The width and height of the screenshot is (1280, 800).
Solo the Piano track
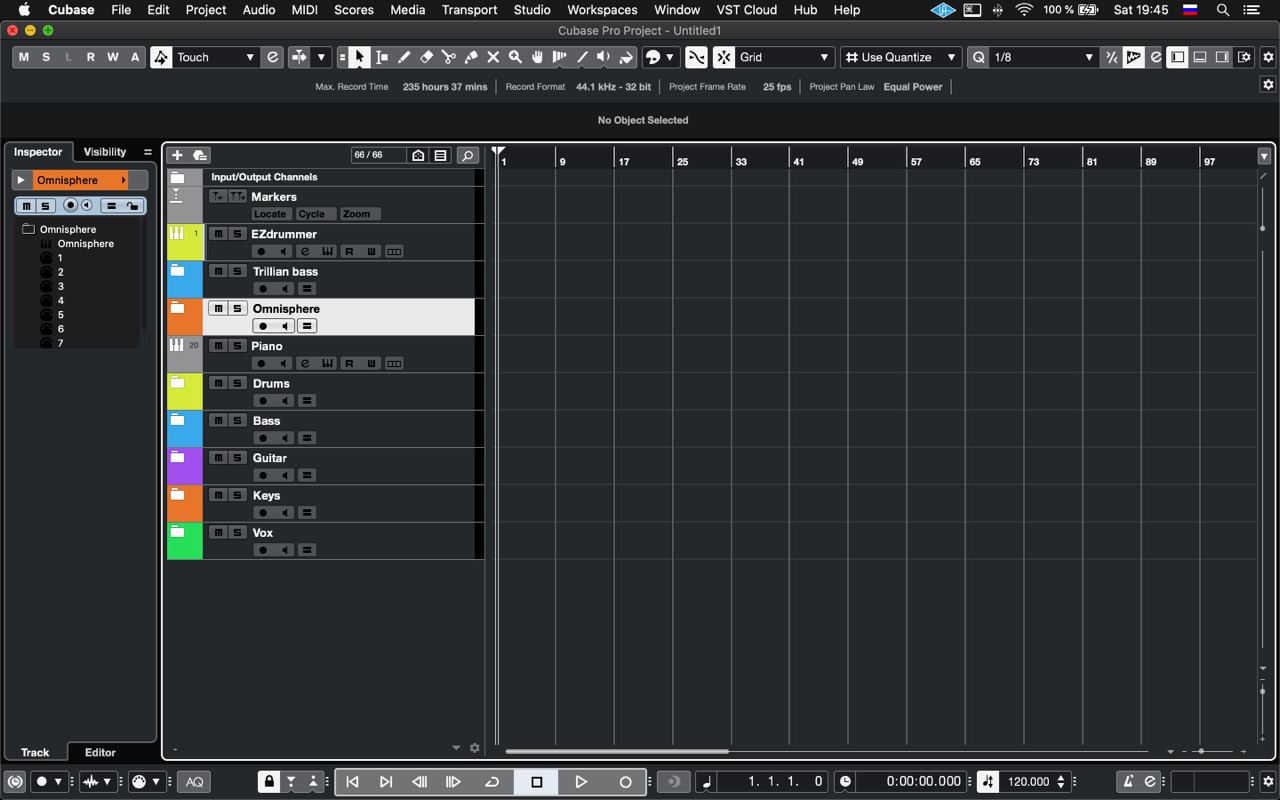coord(237,346)
